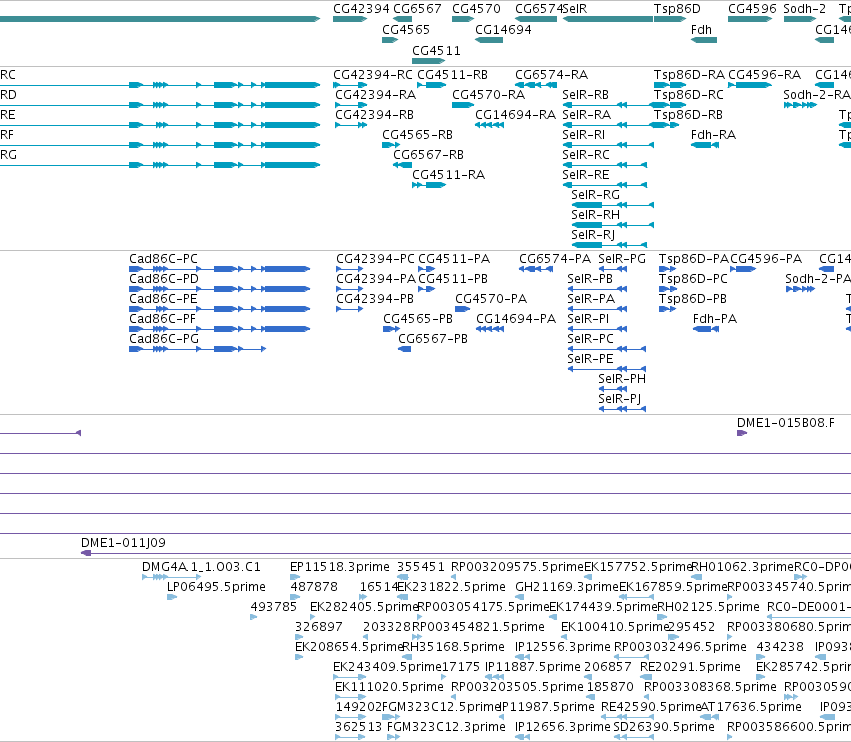Select the Fdh gene label
The height and width of the screenshot is (742, 851).
(701, 30)
